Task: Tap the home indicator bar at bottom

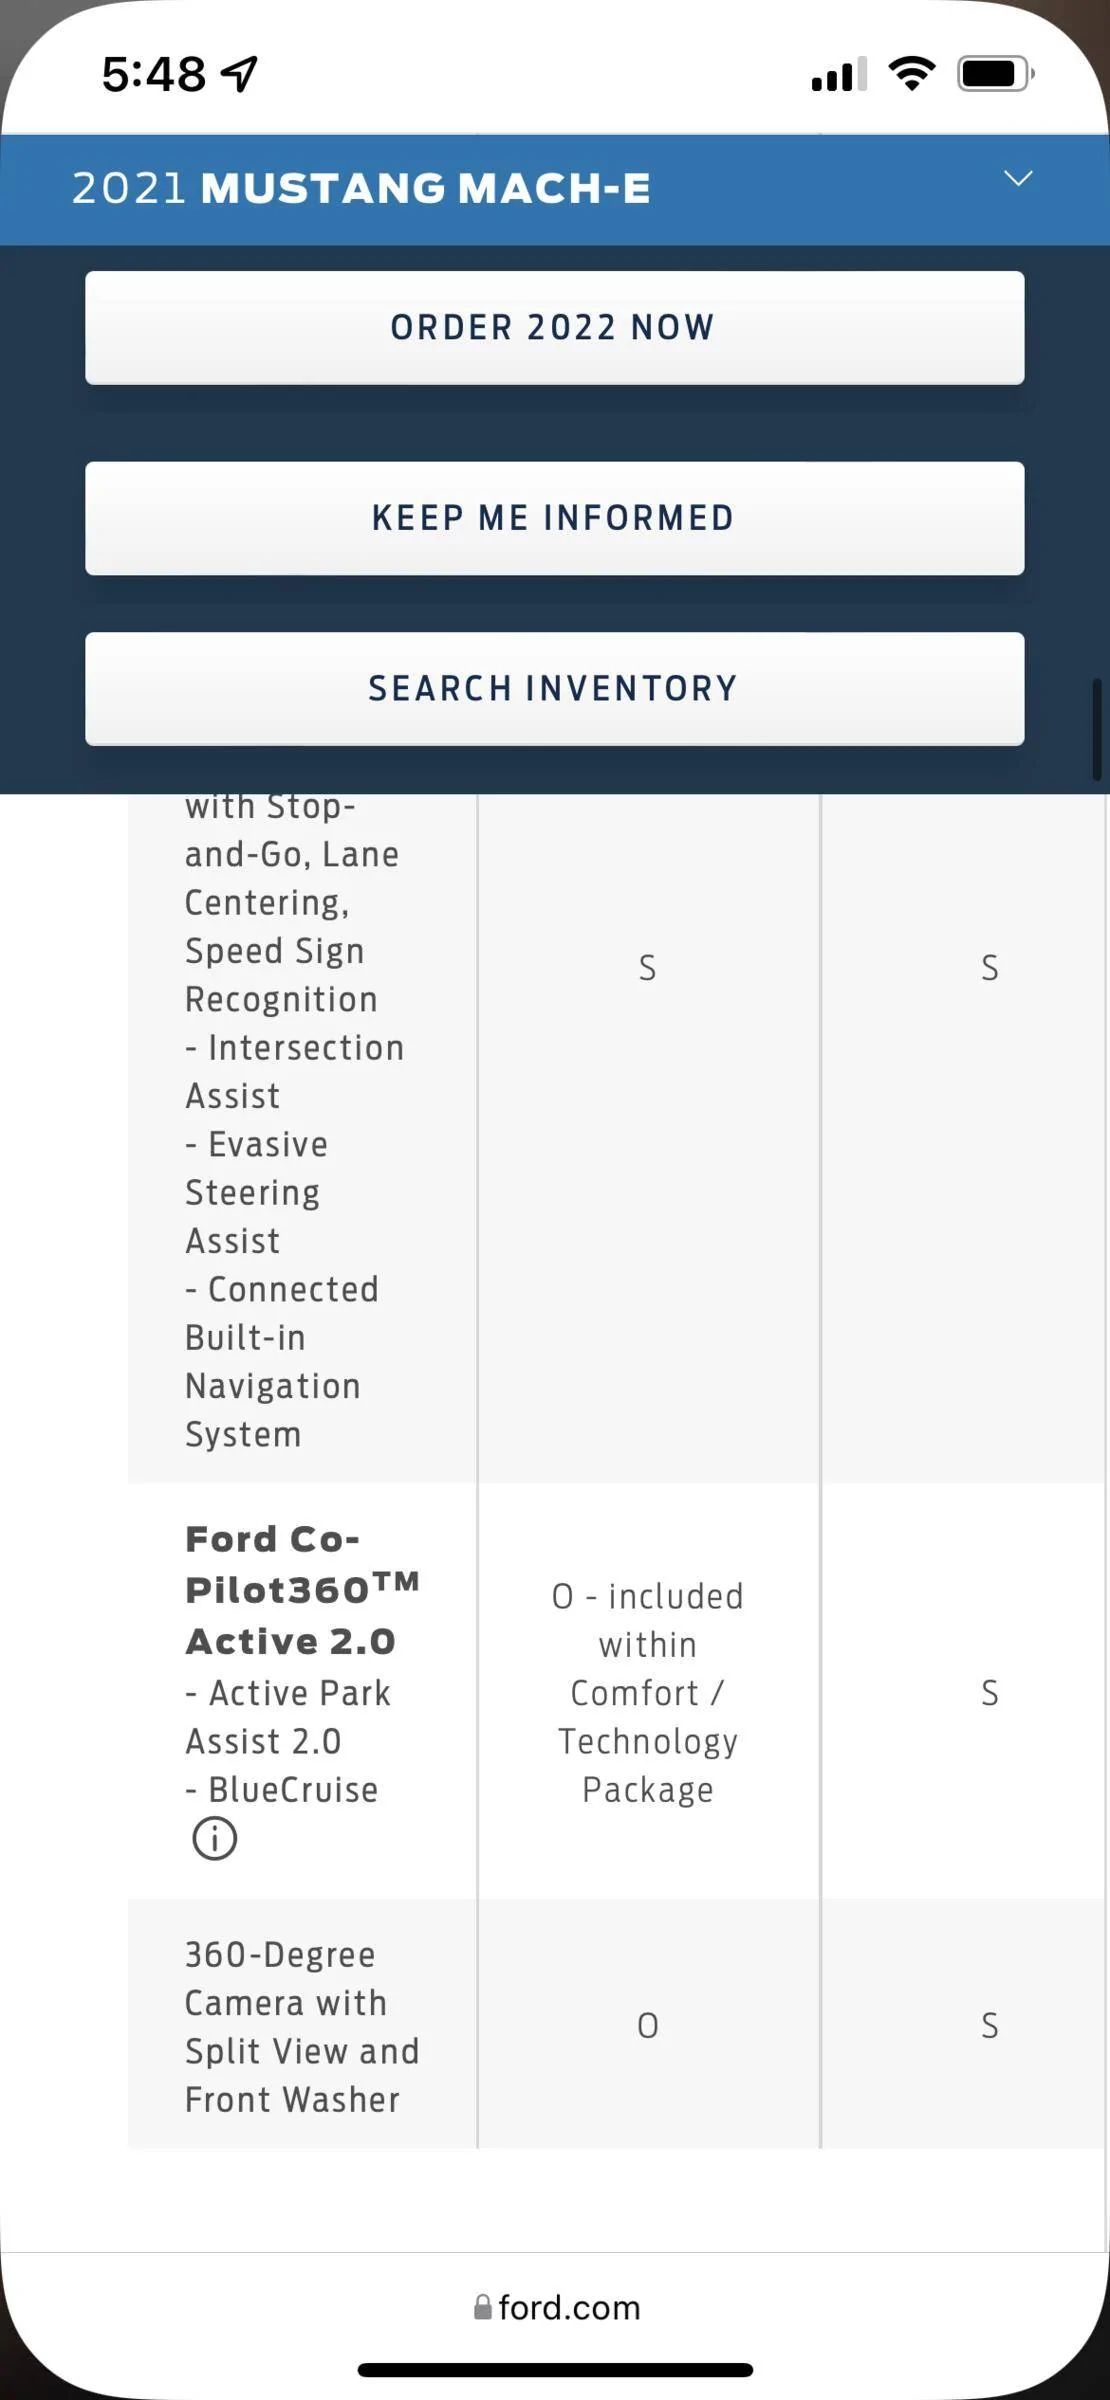Action: [555, 2370]
